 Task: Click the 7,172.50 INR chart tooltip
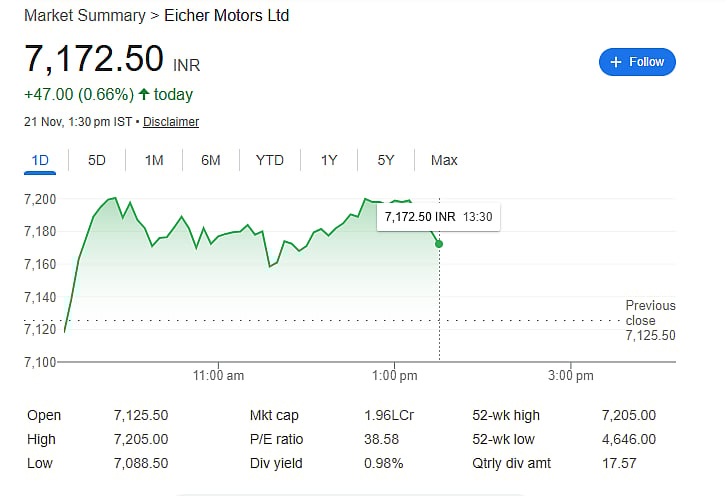click(x=438, y=216)
